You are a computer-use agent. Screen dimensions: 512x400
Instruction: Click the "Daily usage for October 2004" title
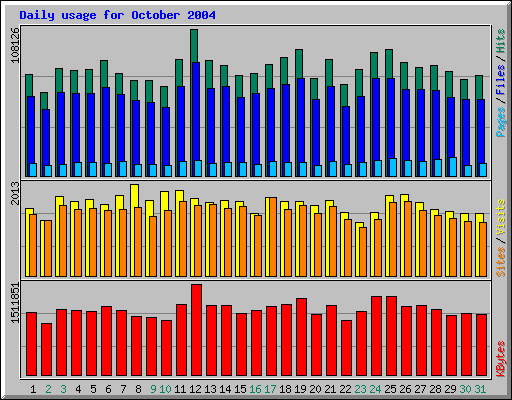click(x=117, y=15)
